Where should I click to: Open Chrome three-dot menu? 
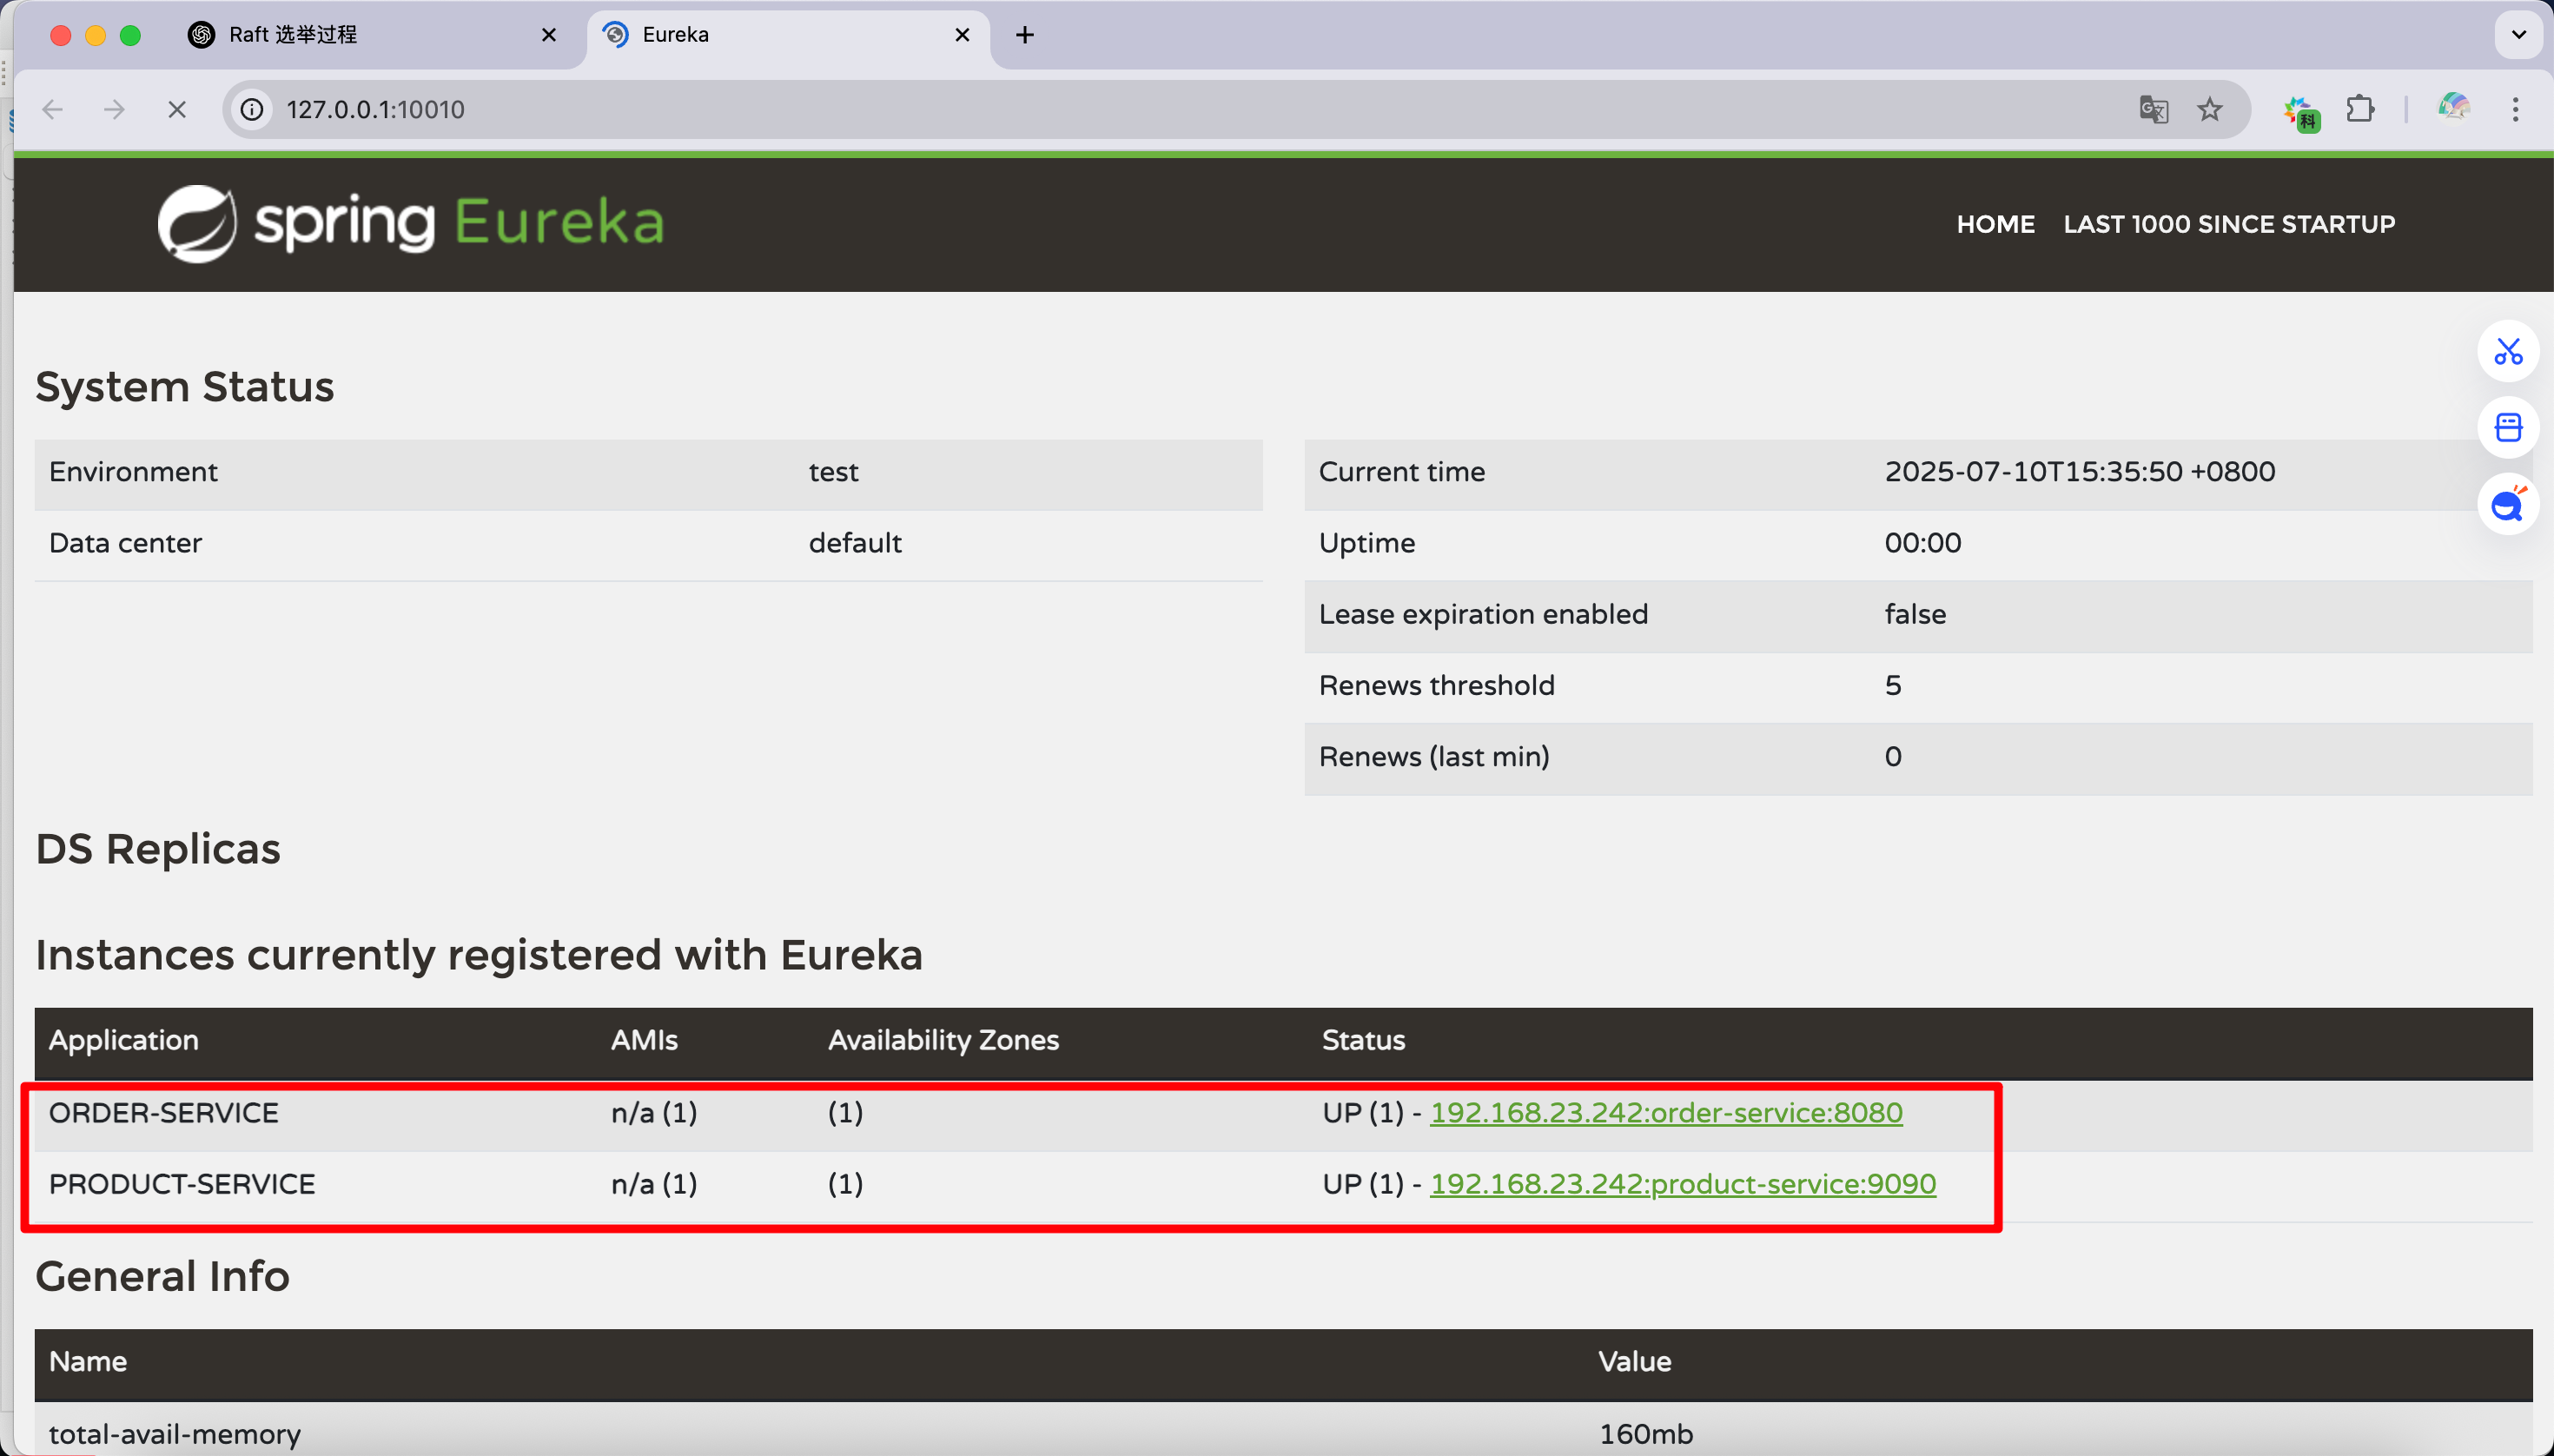coord(2515,109)
